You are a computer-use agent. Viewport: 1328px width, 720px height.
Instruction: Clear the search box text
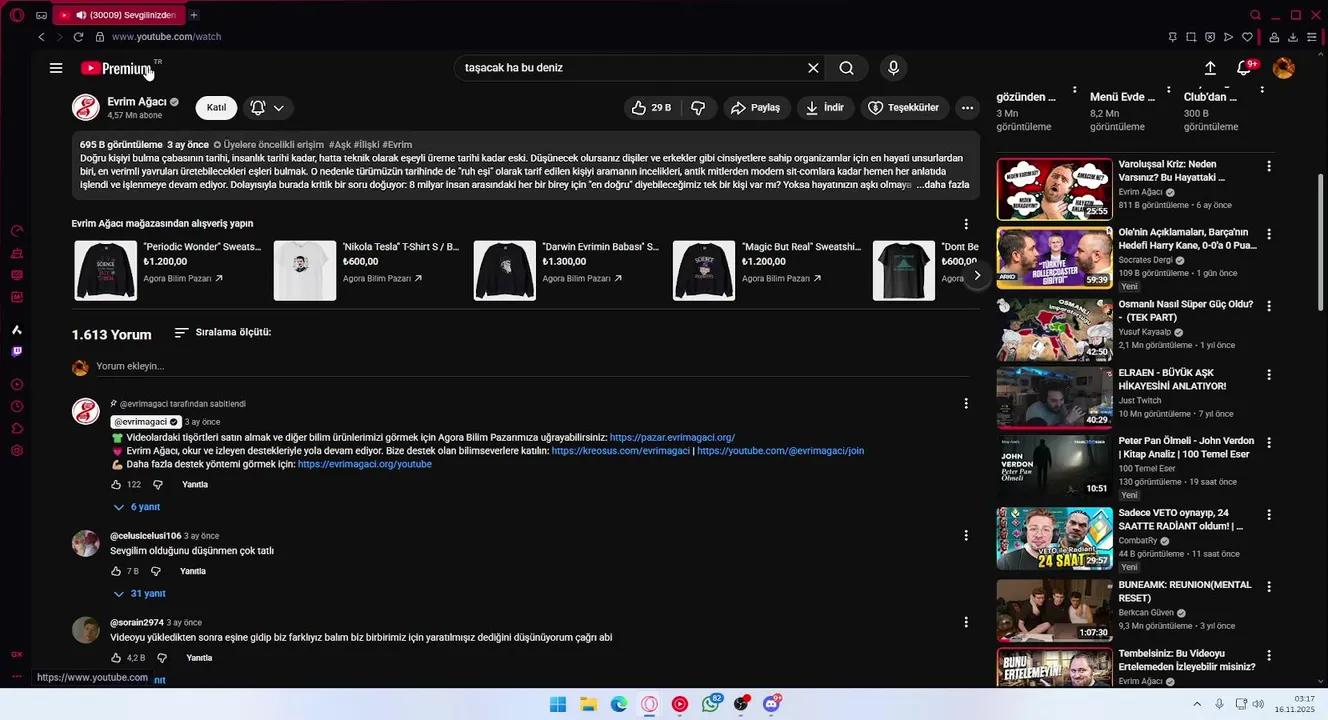pos(813,68)
